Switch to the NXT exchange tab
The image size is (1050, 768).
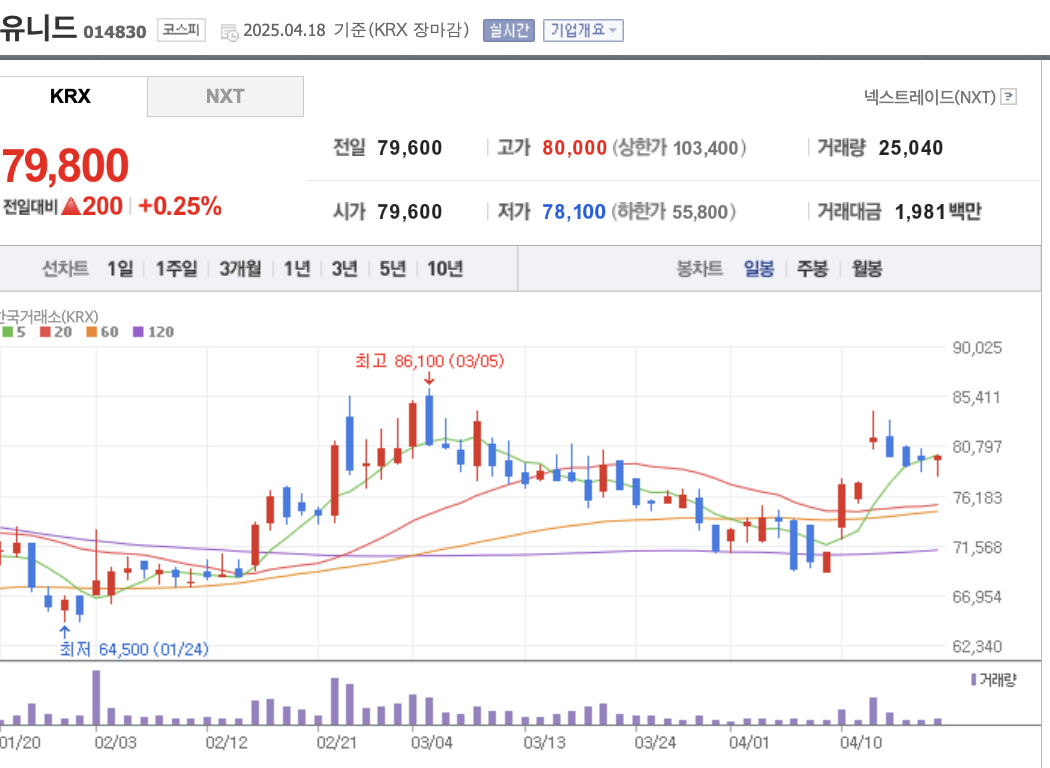click(225, 96)
